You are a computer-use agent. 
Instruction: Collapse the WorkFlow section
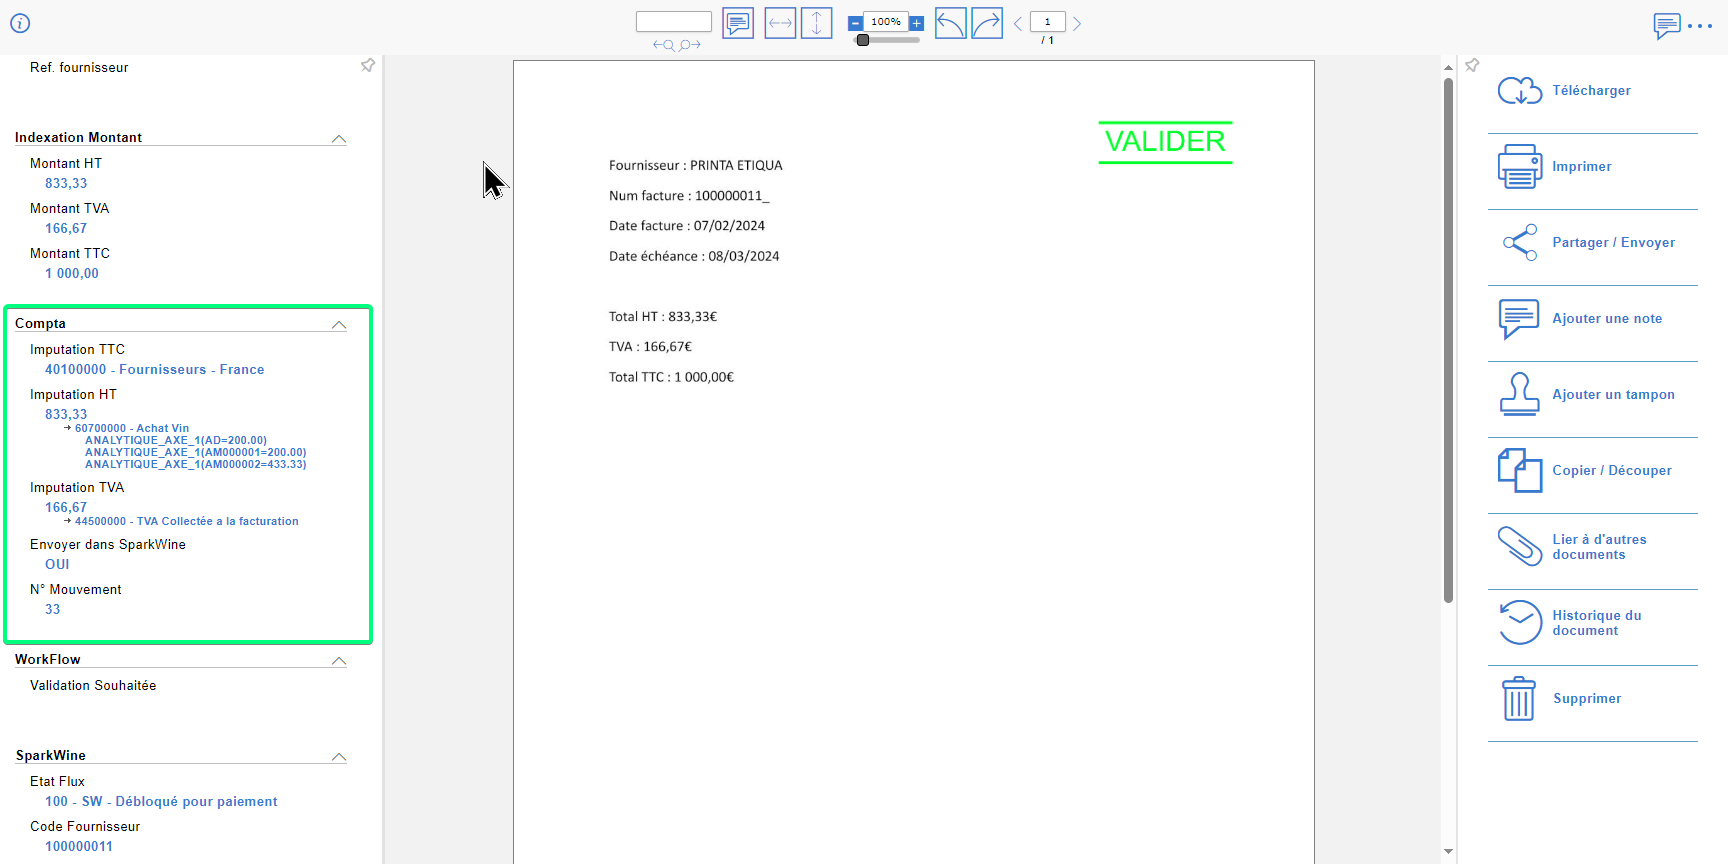(x=339, y=661)
